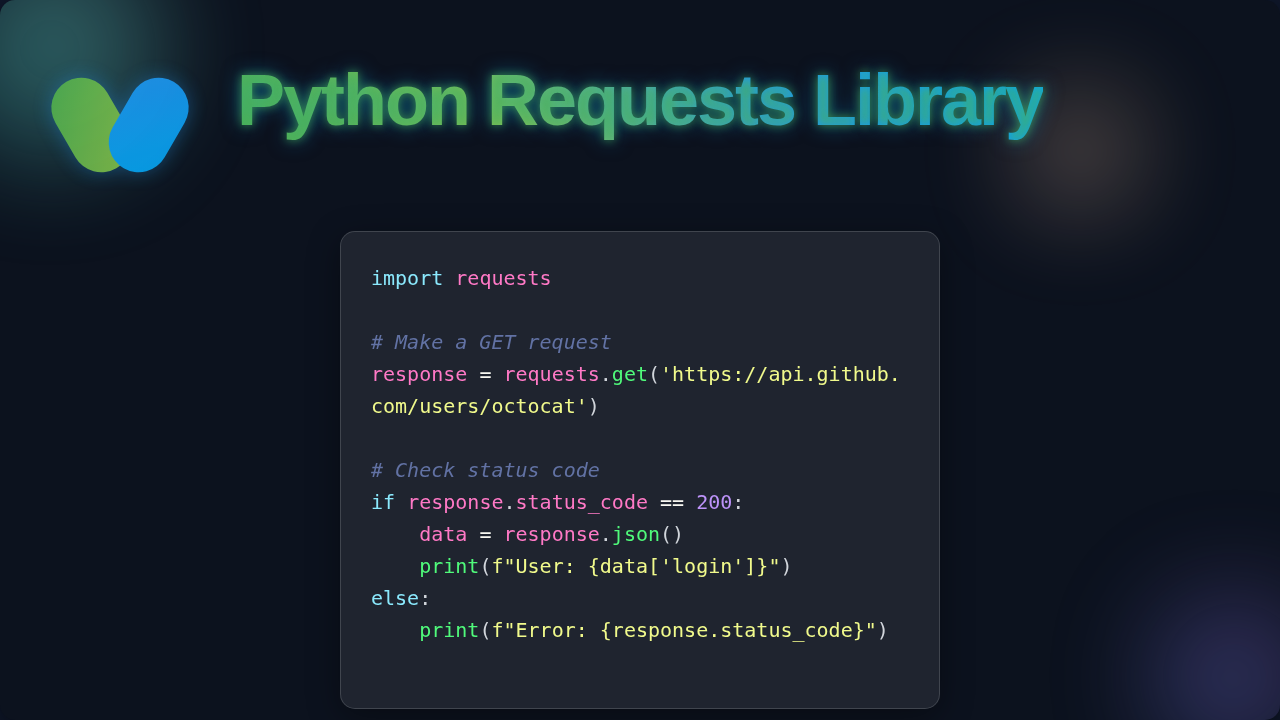Click the print 'User:' f-string line
1280x720 pixels.
pyautogui.click(x=606, y=566)
